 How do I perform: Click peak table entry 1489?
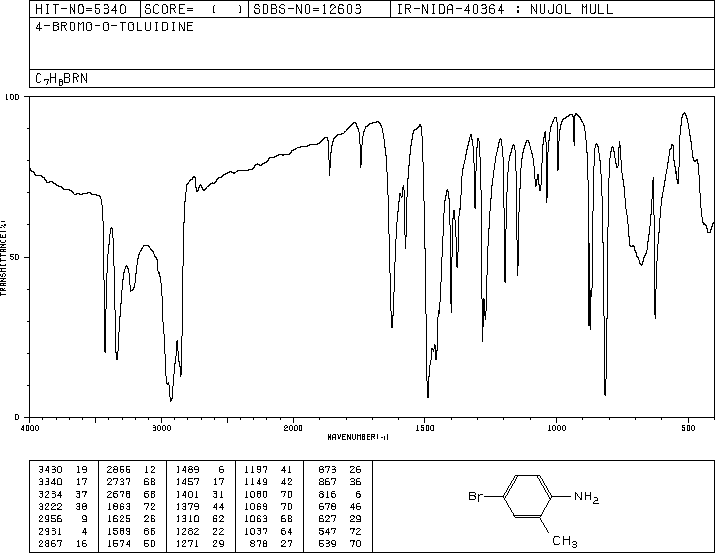pos(187,470)
